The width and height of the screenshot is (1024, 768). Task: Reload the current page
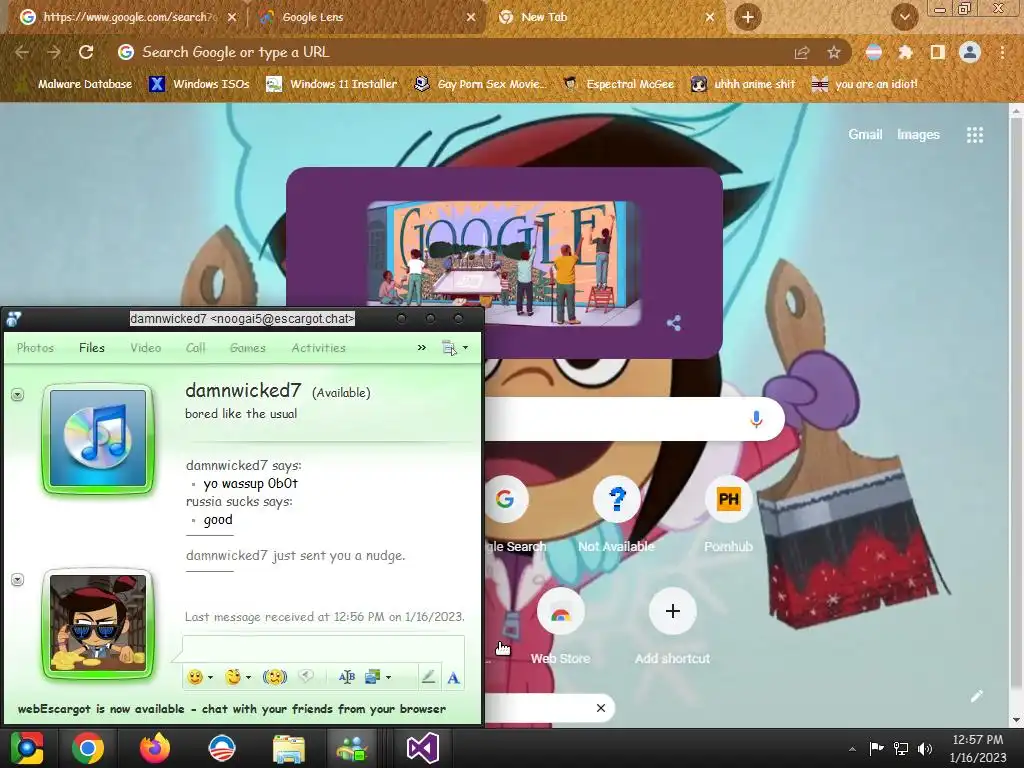coord(86,52)
